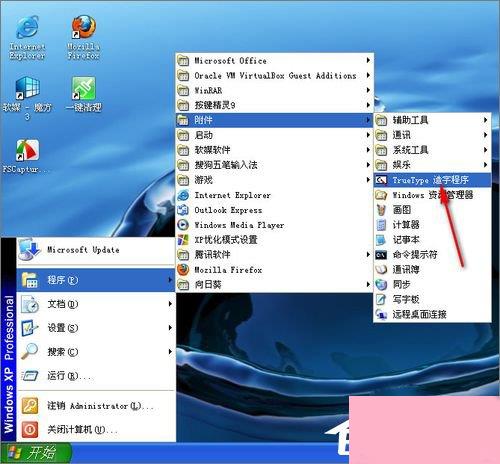
Task: Click the 设置 settings icon
Action: [29, 328]
